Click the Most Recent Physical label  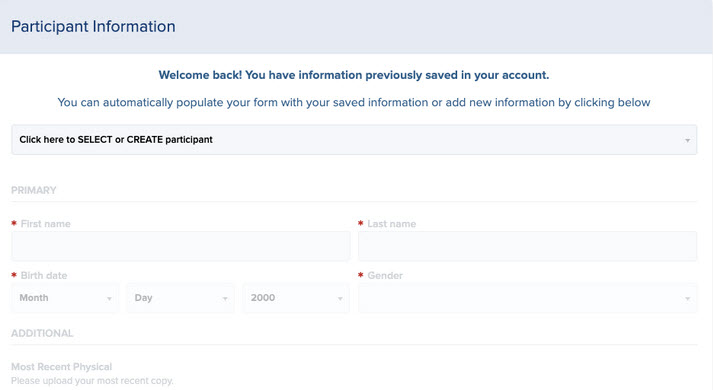click(x=61, y=367)
